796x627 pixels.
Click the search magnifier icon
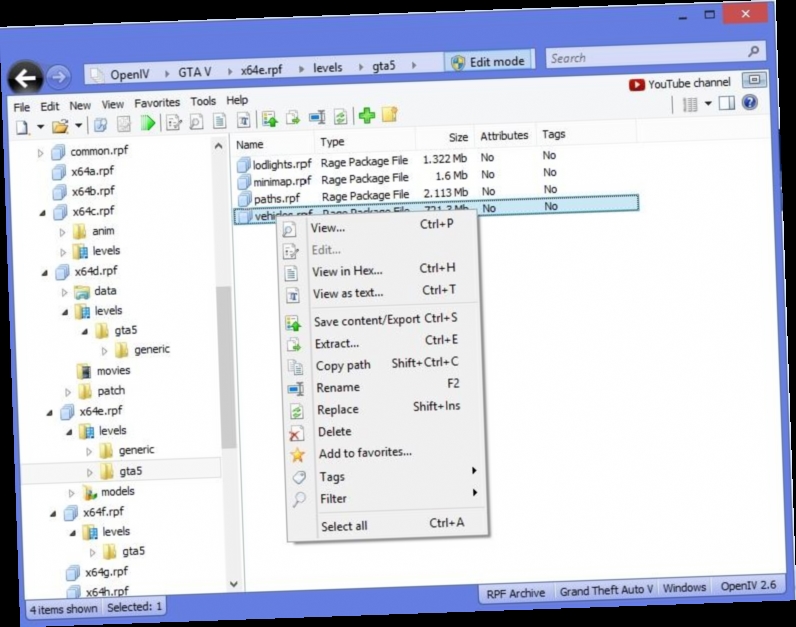pyautogui.click(x=754, y=51)
